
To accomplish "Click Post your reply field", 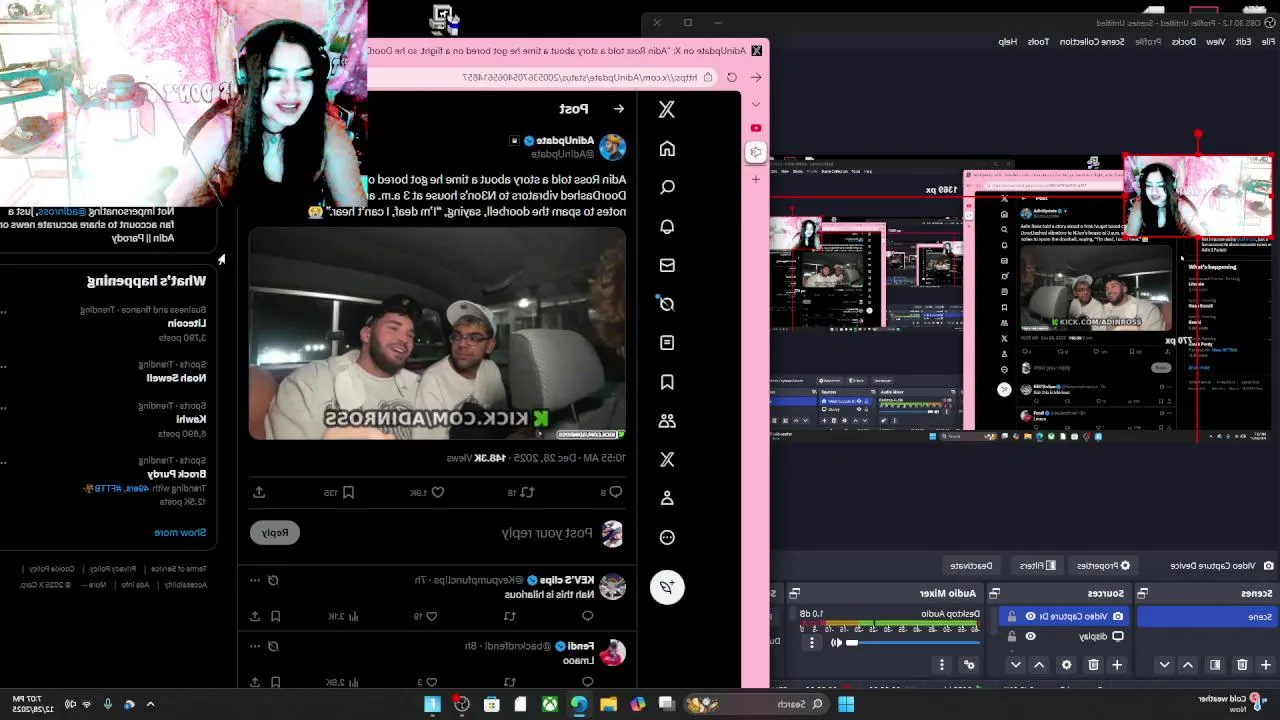I will (x=546, y=533).
